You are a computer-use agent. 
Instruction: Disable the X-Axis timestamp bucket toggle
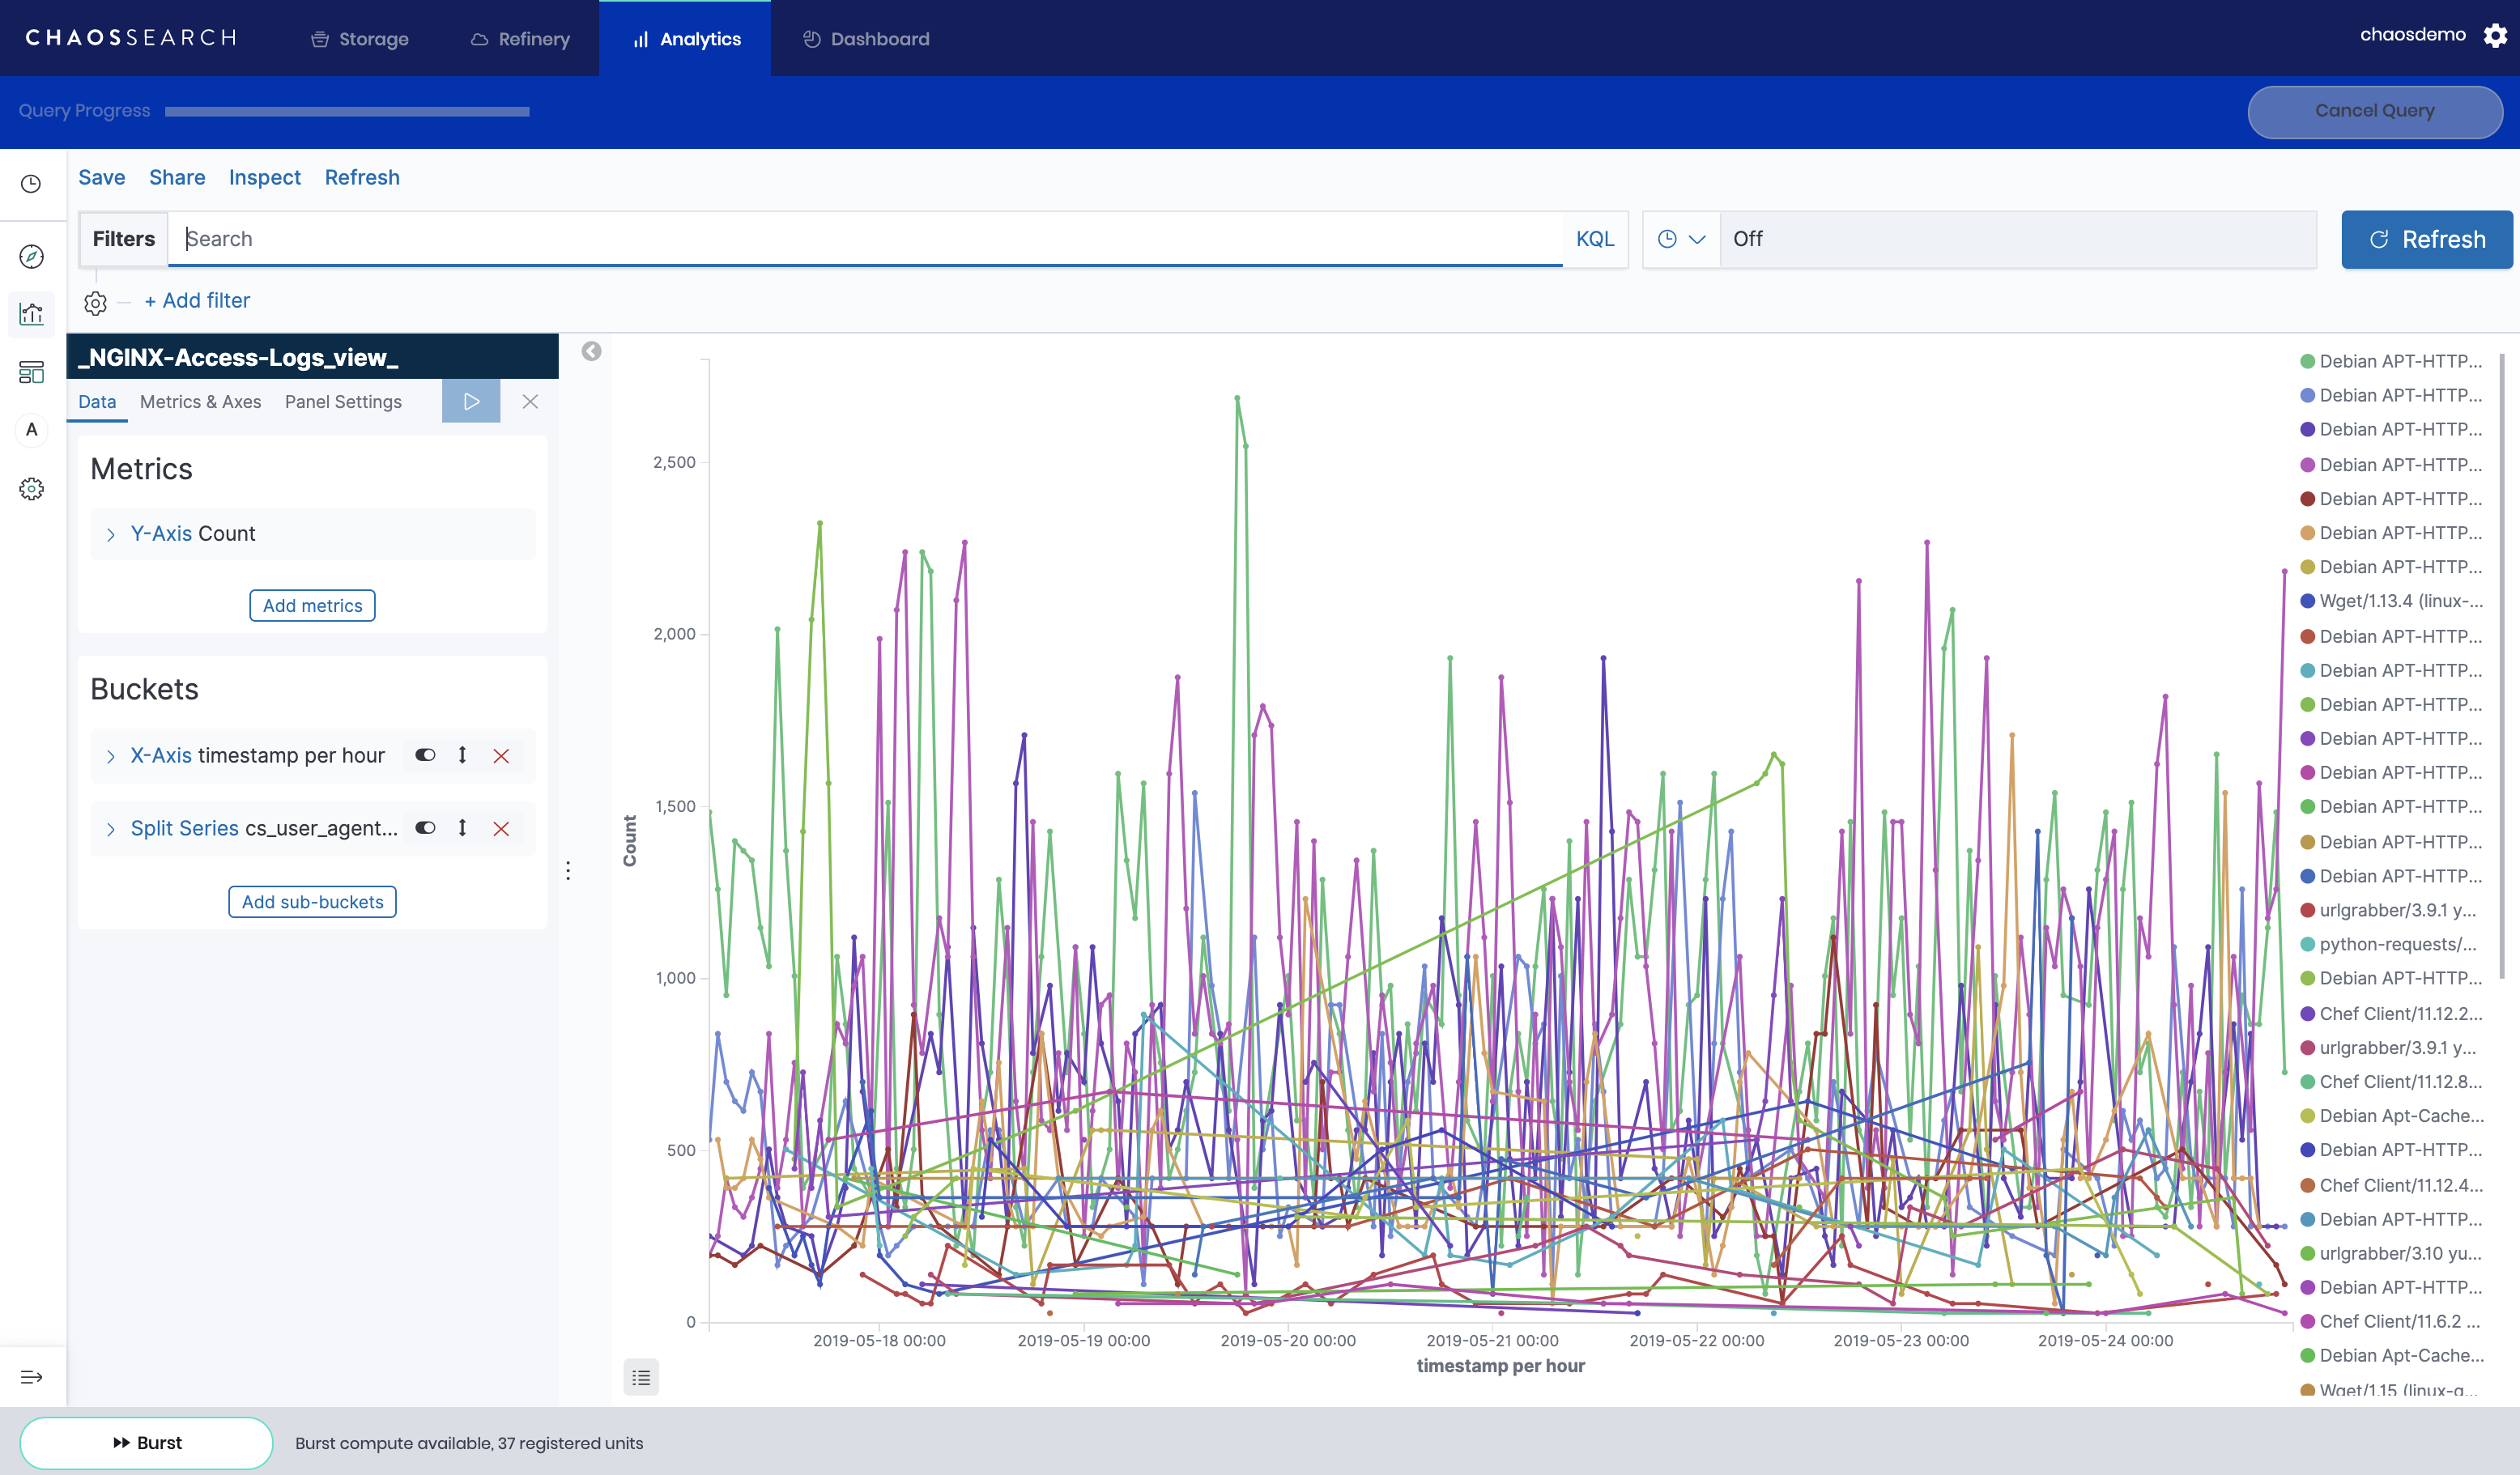pos(425,755)
